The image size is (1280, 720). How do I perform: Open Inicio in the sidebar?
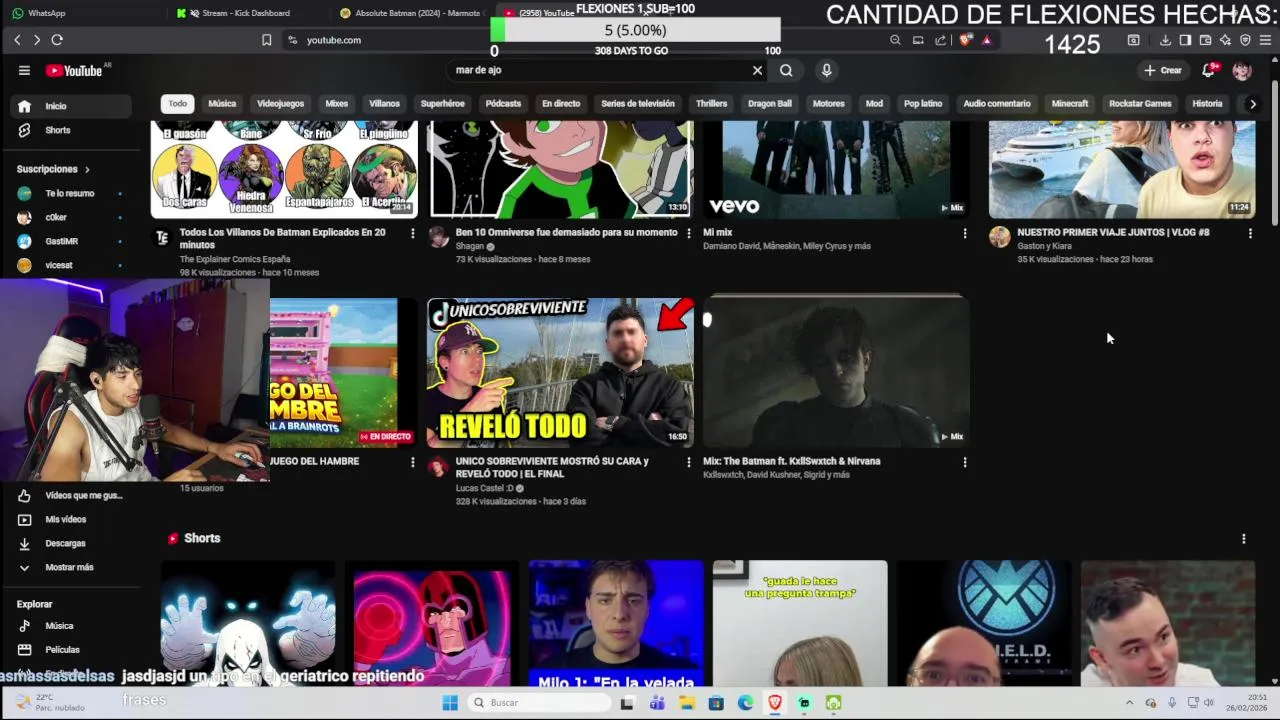[71, 106]
